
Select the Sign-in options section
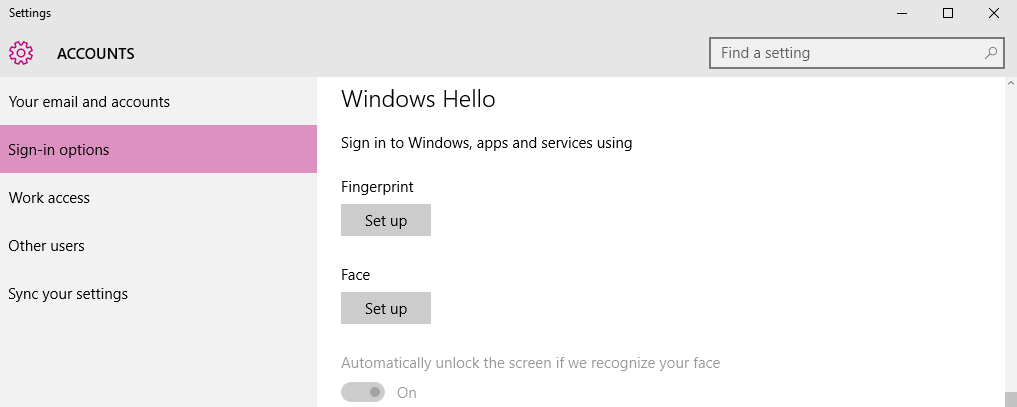click(x=158, y=150)
